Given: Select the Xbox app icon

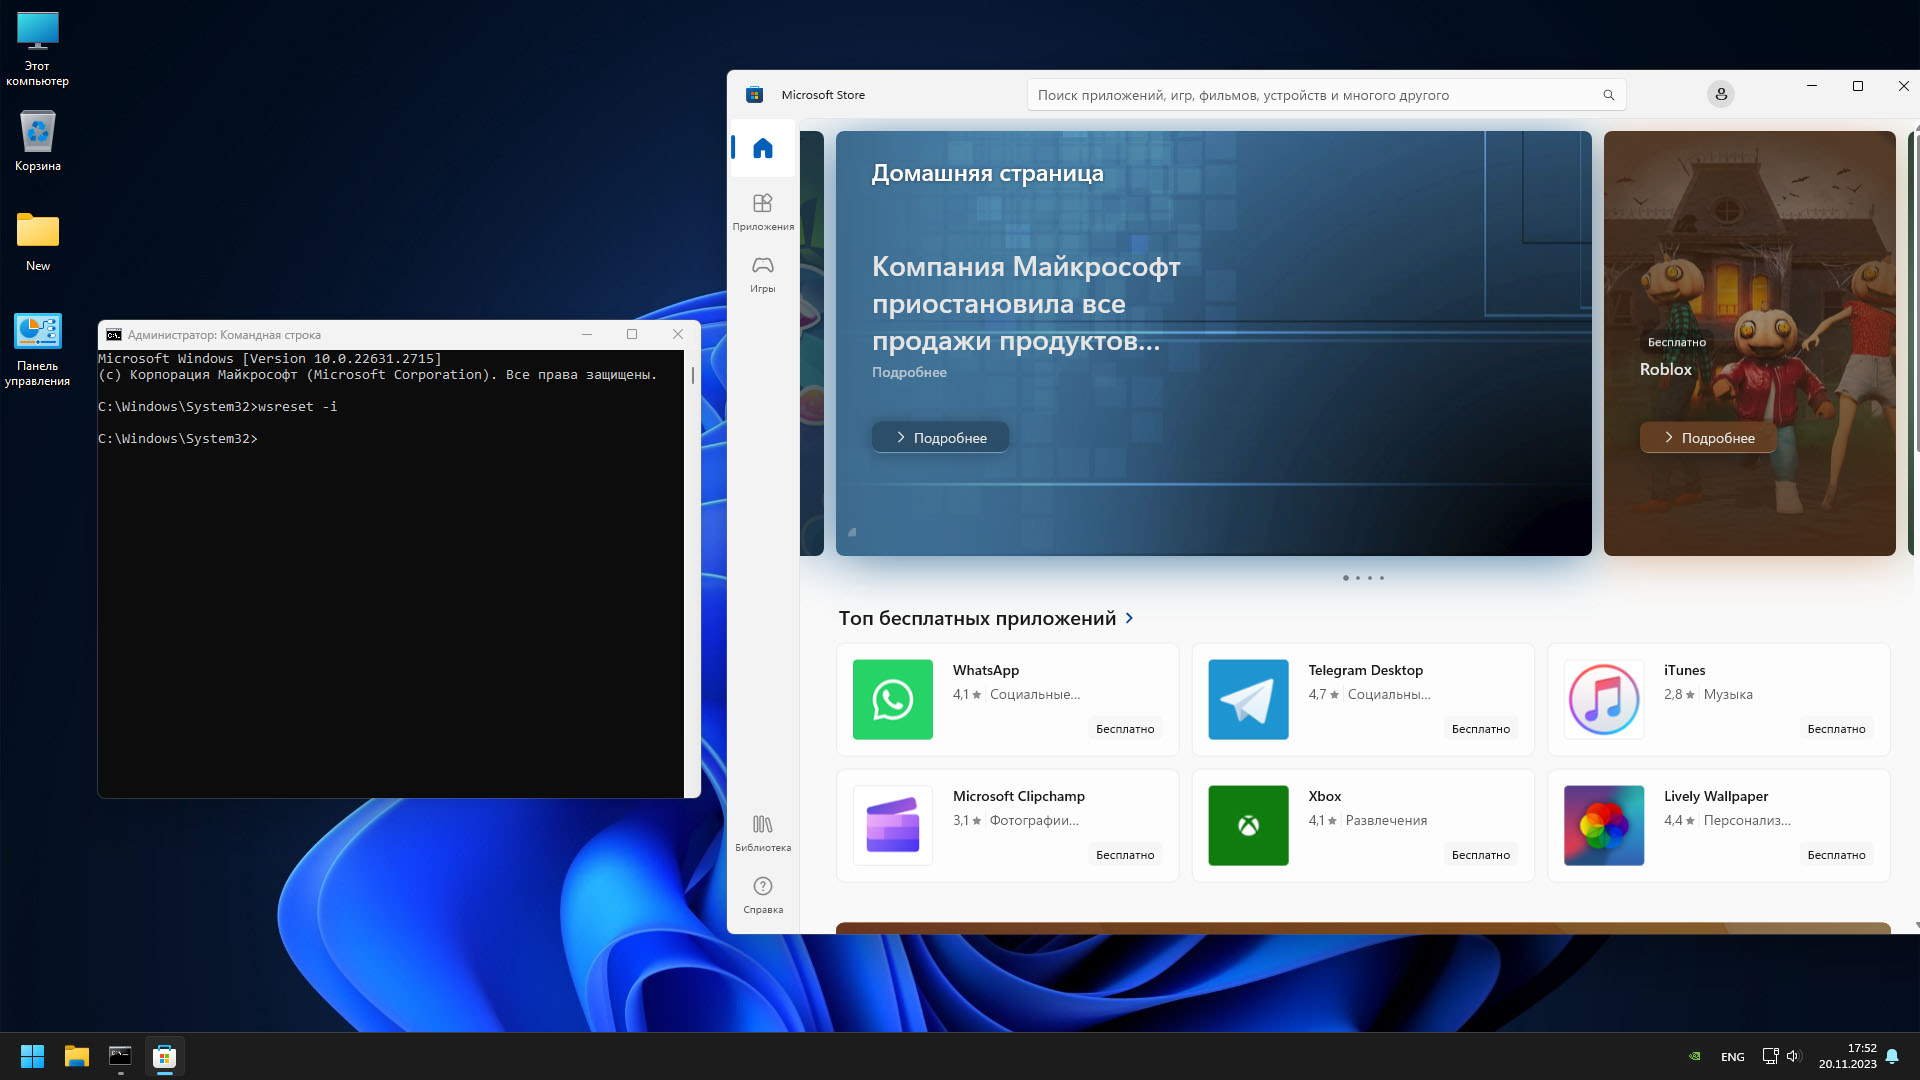Looking at the screenshot, I should pos(1247,825).
